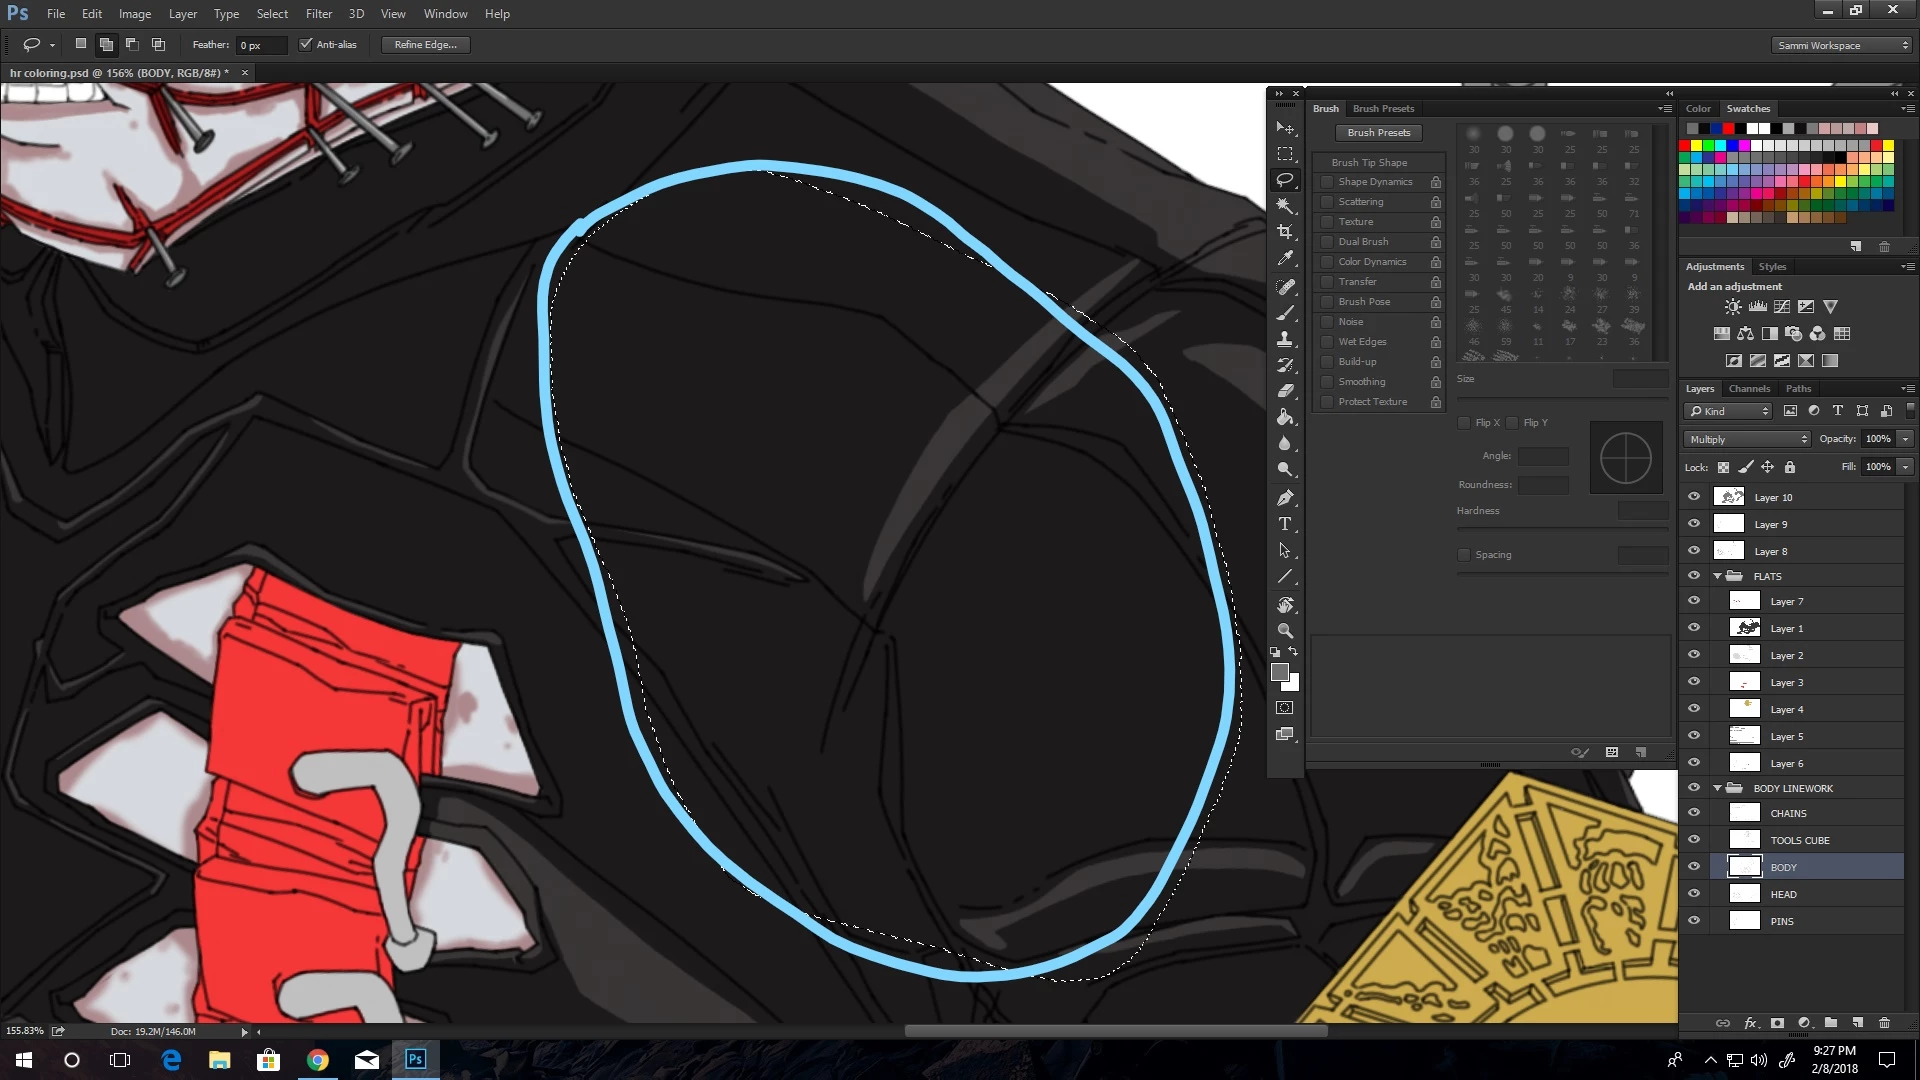1920x1080 pixels.
Task: Uncheck the Anti-alias checkbox
Action: click(306, 45)
